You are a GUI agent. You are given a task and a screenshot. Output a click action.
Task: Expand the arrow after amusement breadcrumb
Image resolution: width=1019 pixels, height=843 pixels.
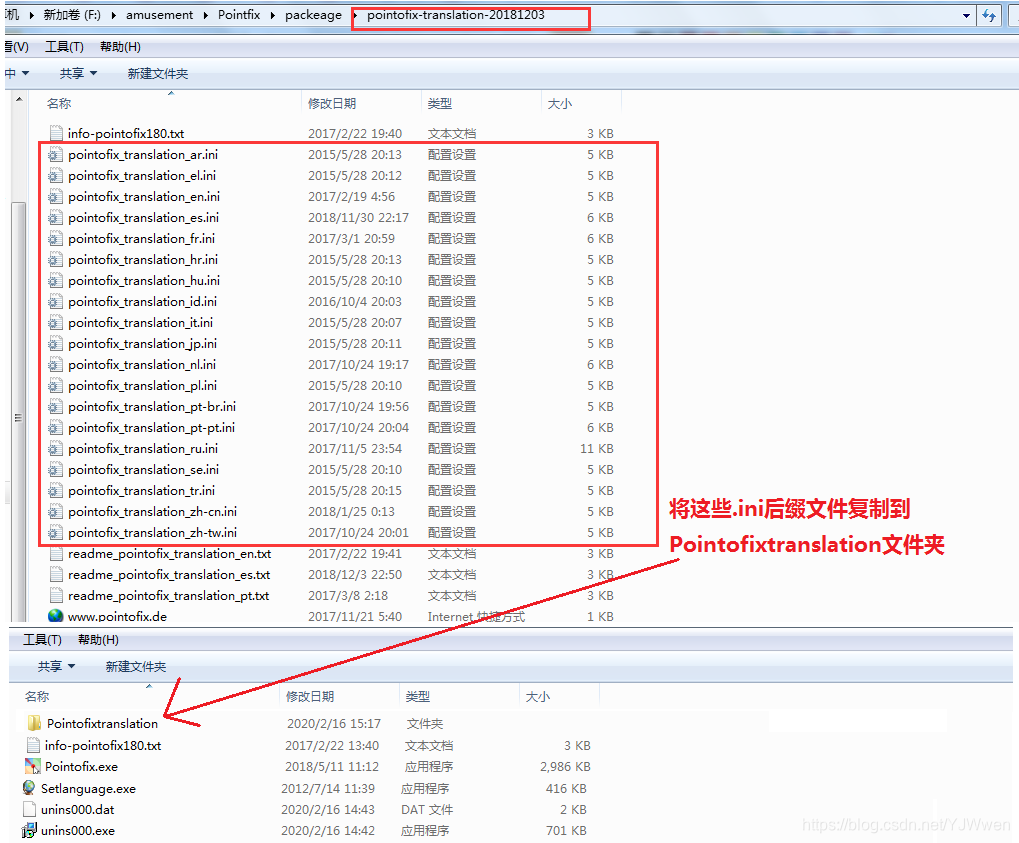(205, 15)
